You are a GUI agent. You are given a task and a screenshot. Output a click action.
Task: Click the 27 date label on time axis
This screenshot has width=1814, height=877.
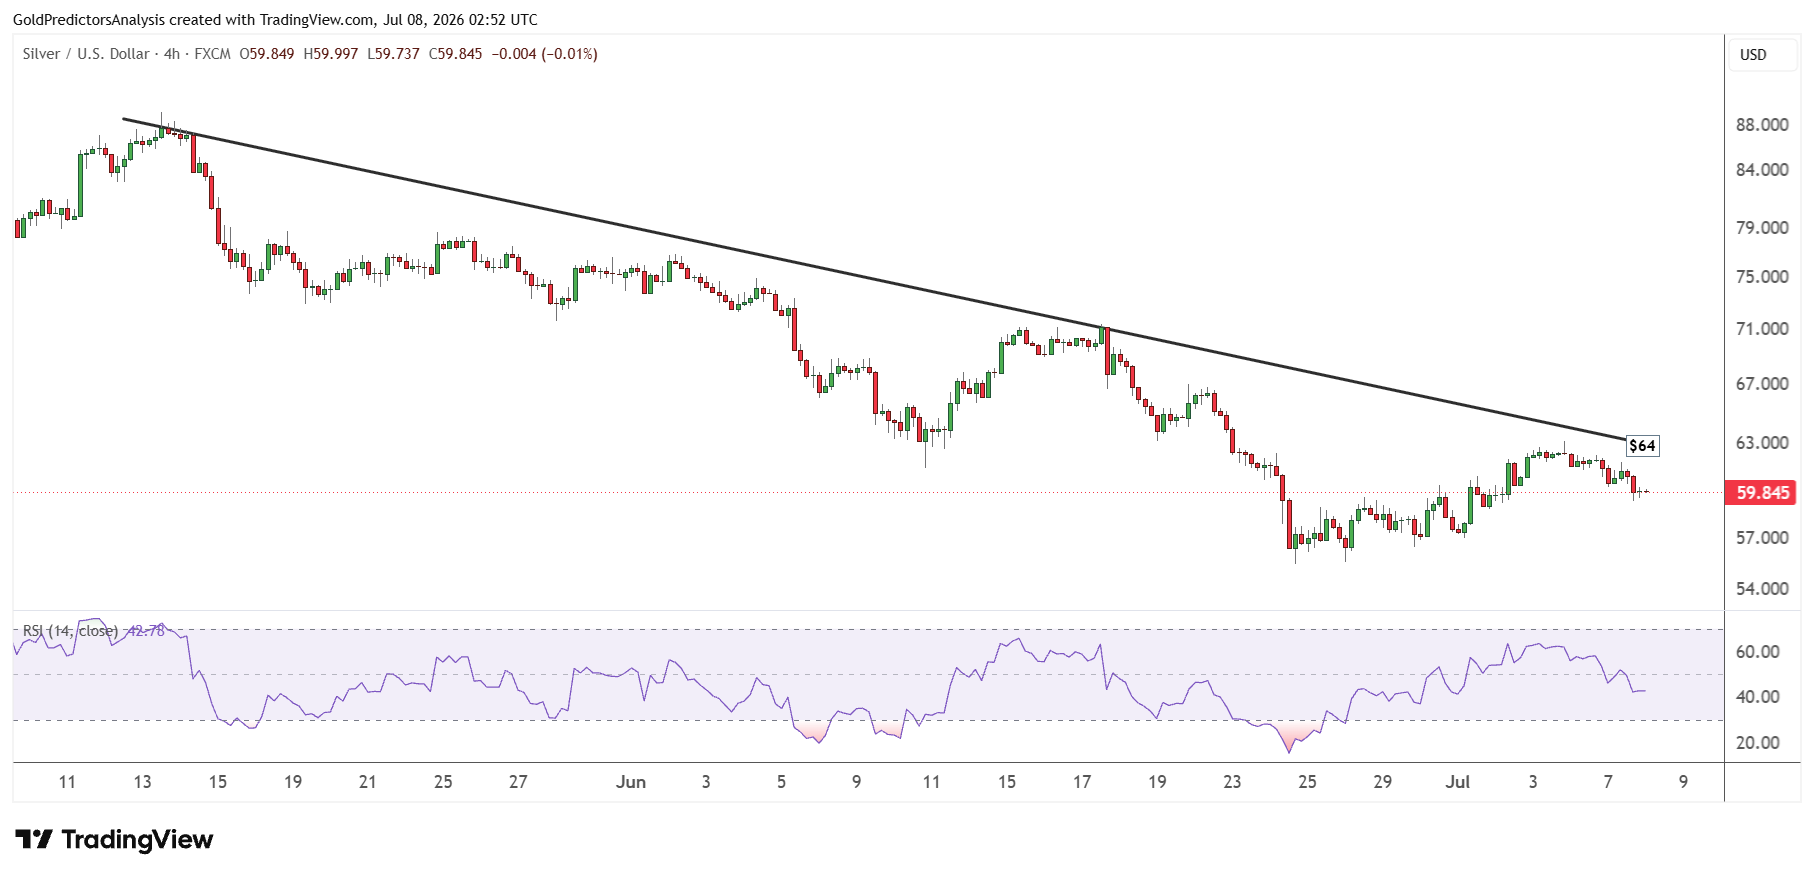518,782
